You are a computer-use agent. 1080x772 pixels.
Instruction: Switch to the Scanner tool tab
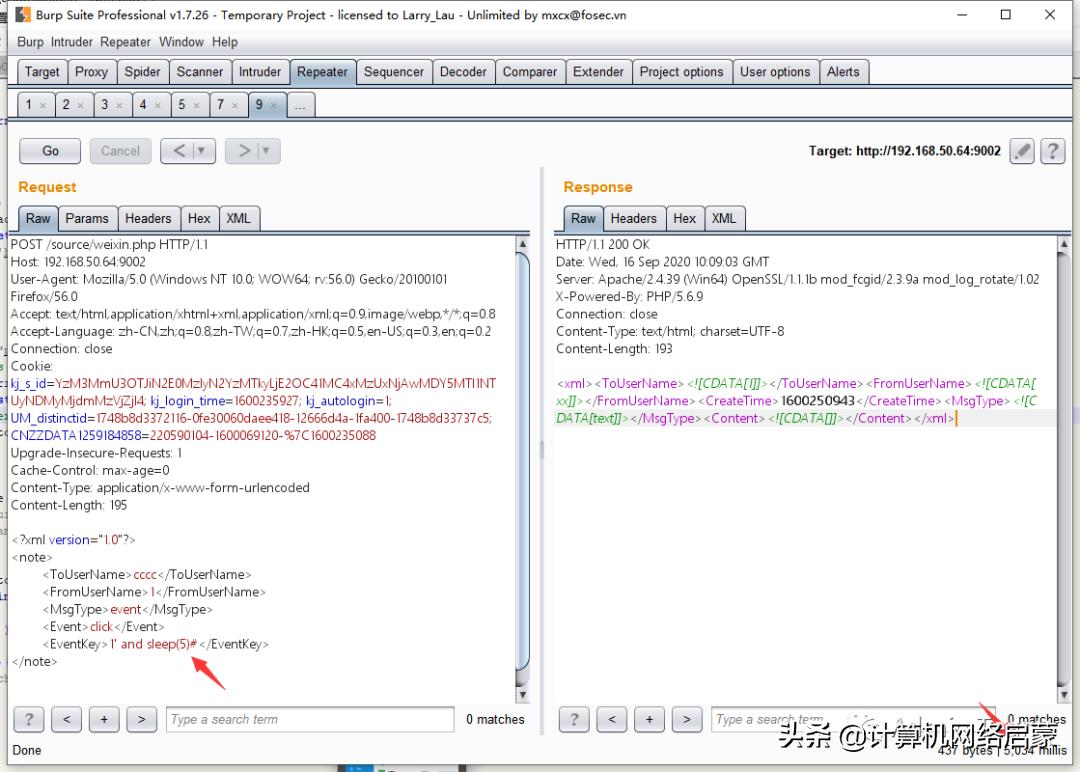(200, 72)
